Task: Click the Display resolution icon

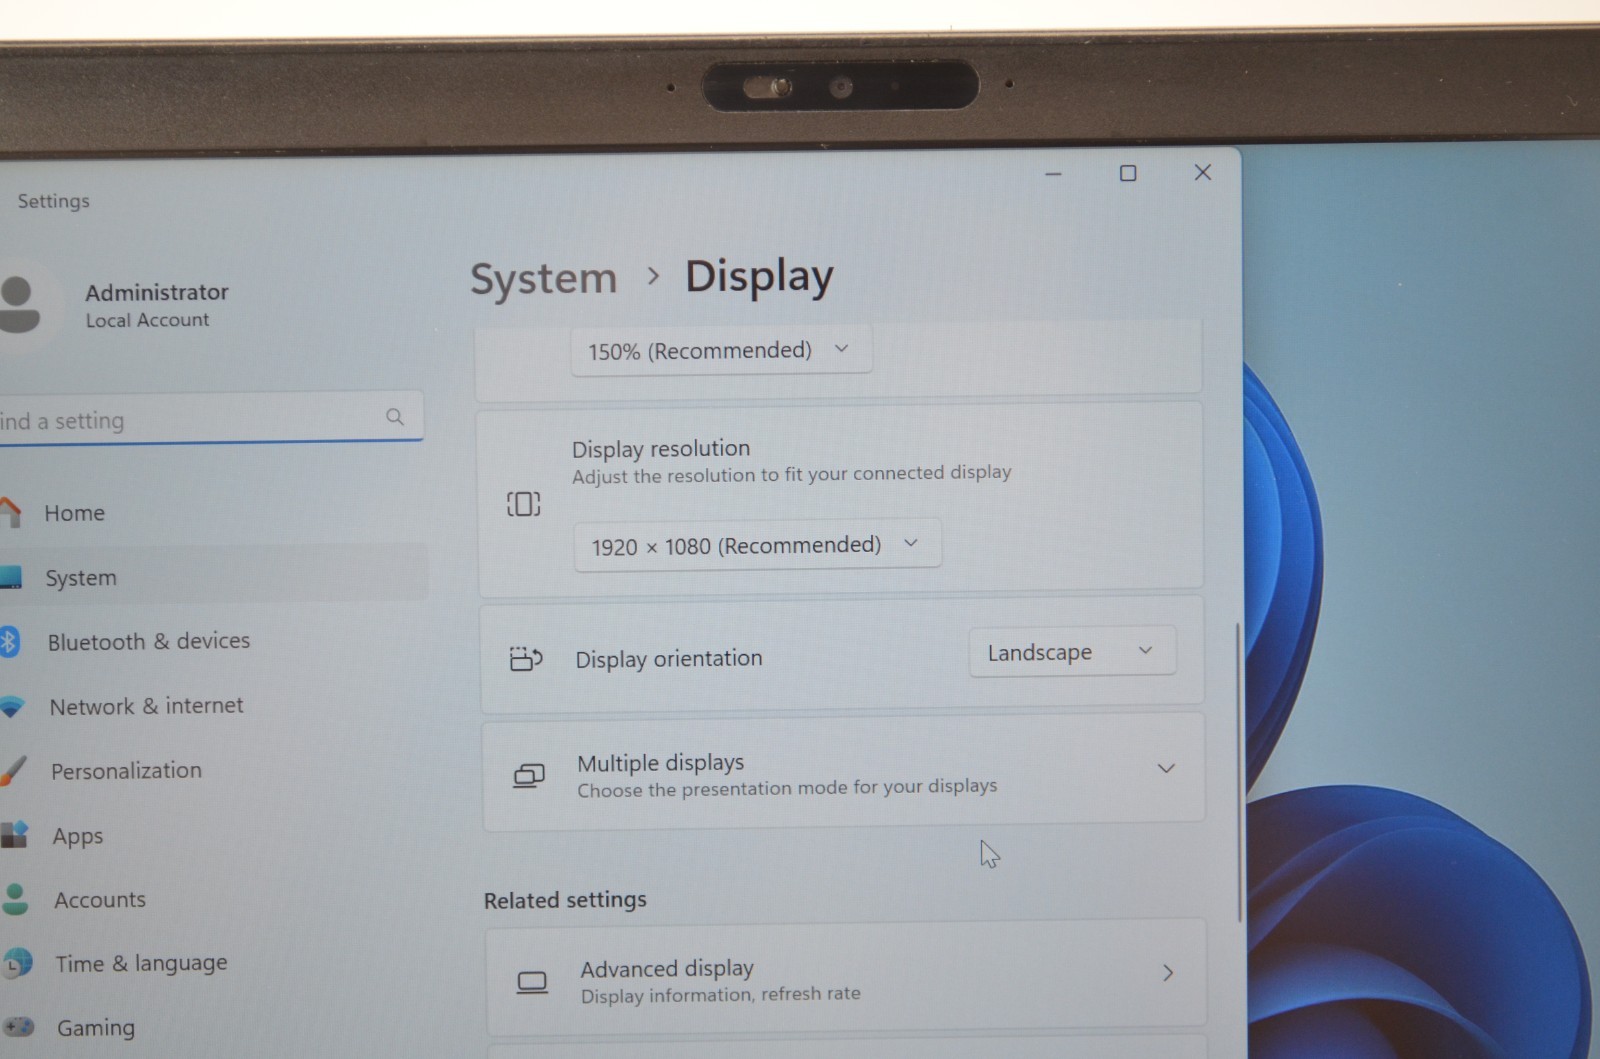Action: pyautogui.click(x=524, y=504)
